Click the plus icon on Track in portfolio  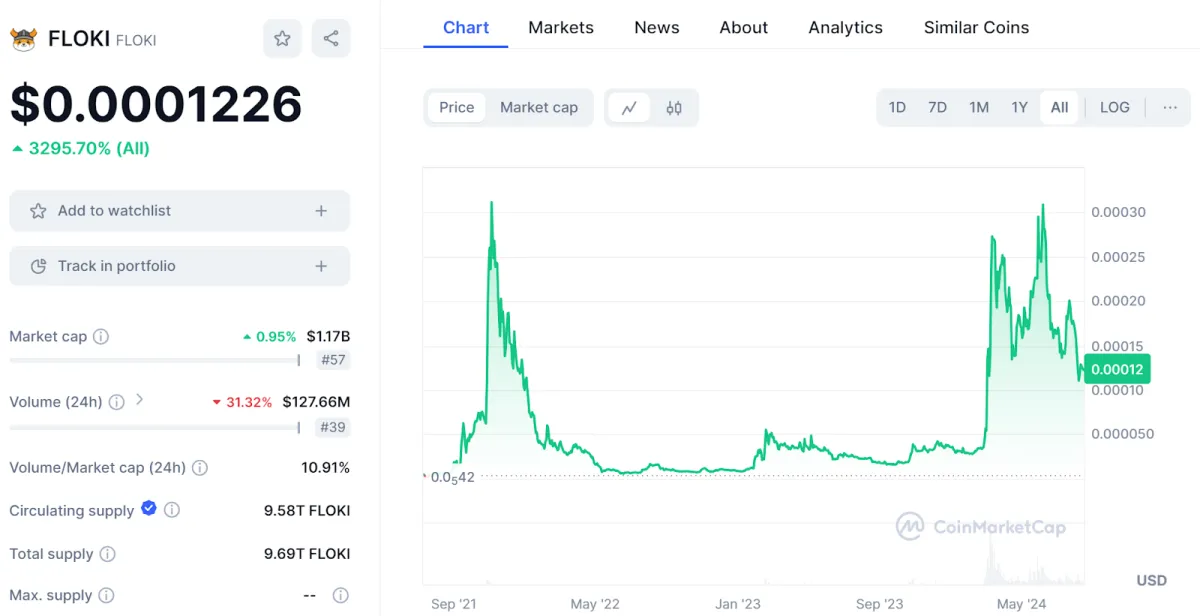click(321, 266)
